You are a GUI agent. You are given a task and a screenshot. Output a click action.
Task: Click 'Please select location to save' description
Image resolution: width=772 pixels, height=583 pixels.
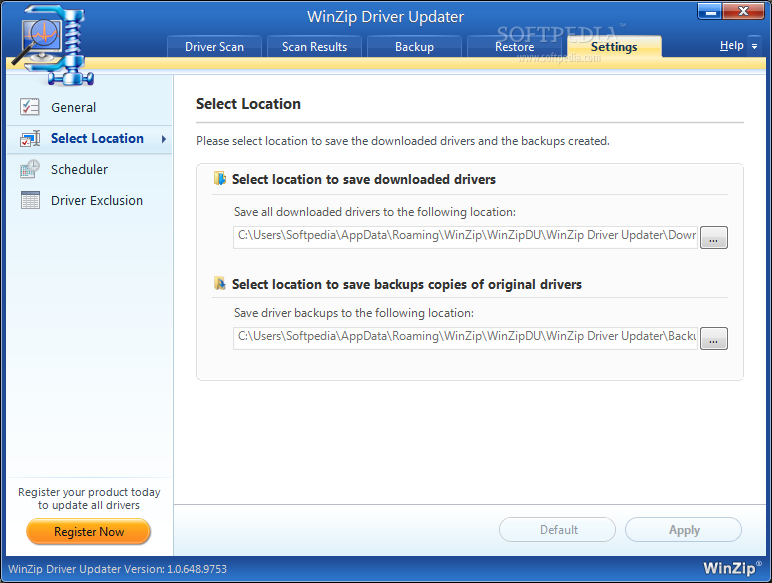(x=403, y=141)
